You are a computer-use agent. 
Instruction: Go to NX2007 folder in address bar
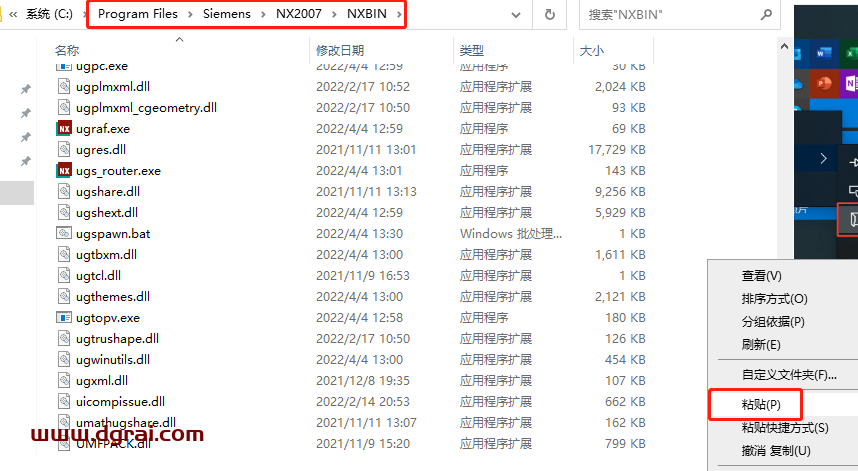299,14
